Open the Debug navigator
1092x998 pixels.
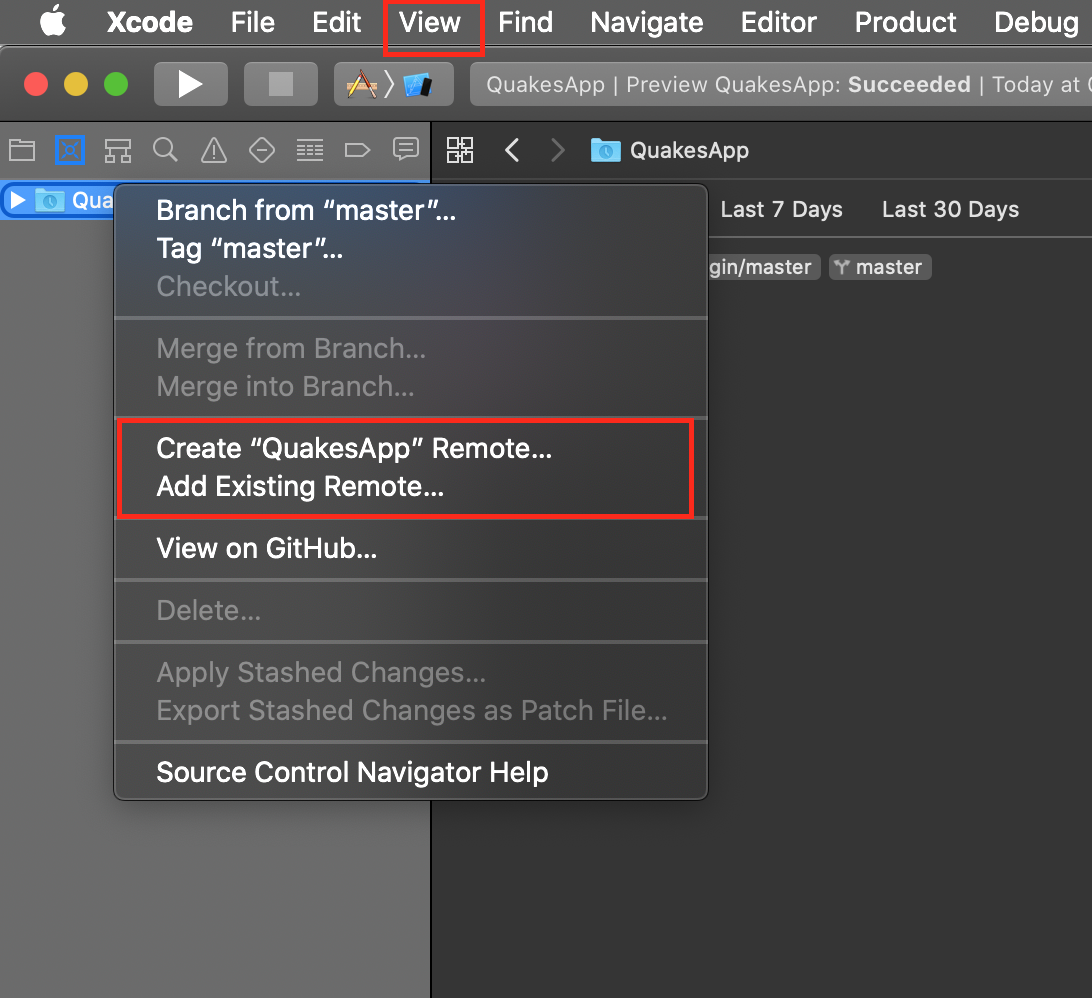[309, 150]
